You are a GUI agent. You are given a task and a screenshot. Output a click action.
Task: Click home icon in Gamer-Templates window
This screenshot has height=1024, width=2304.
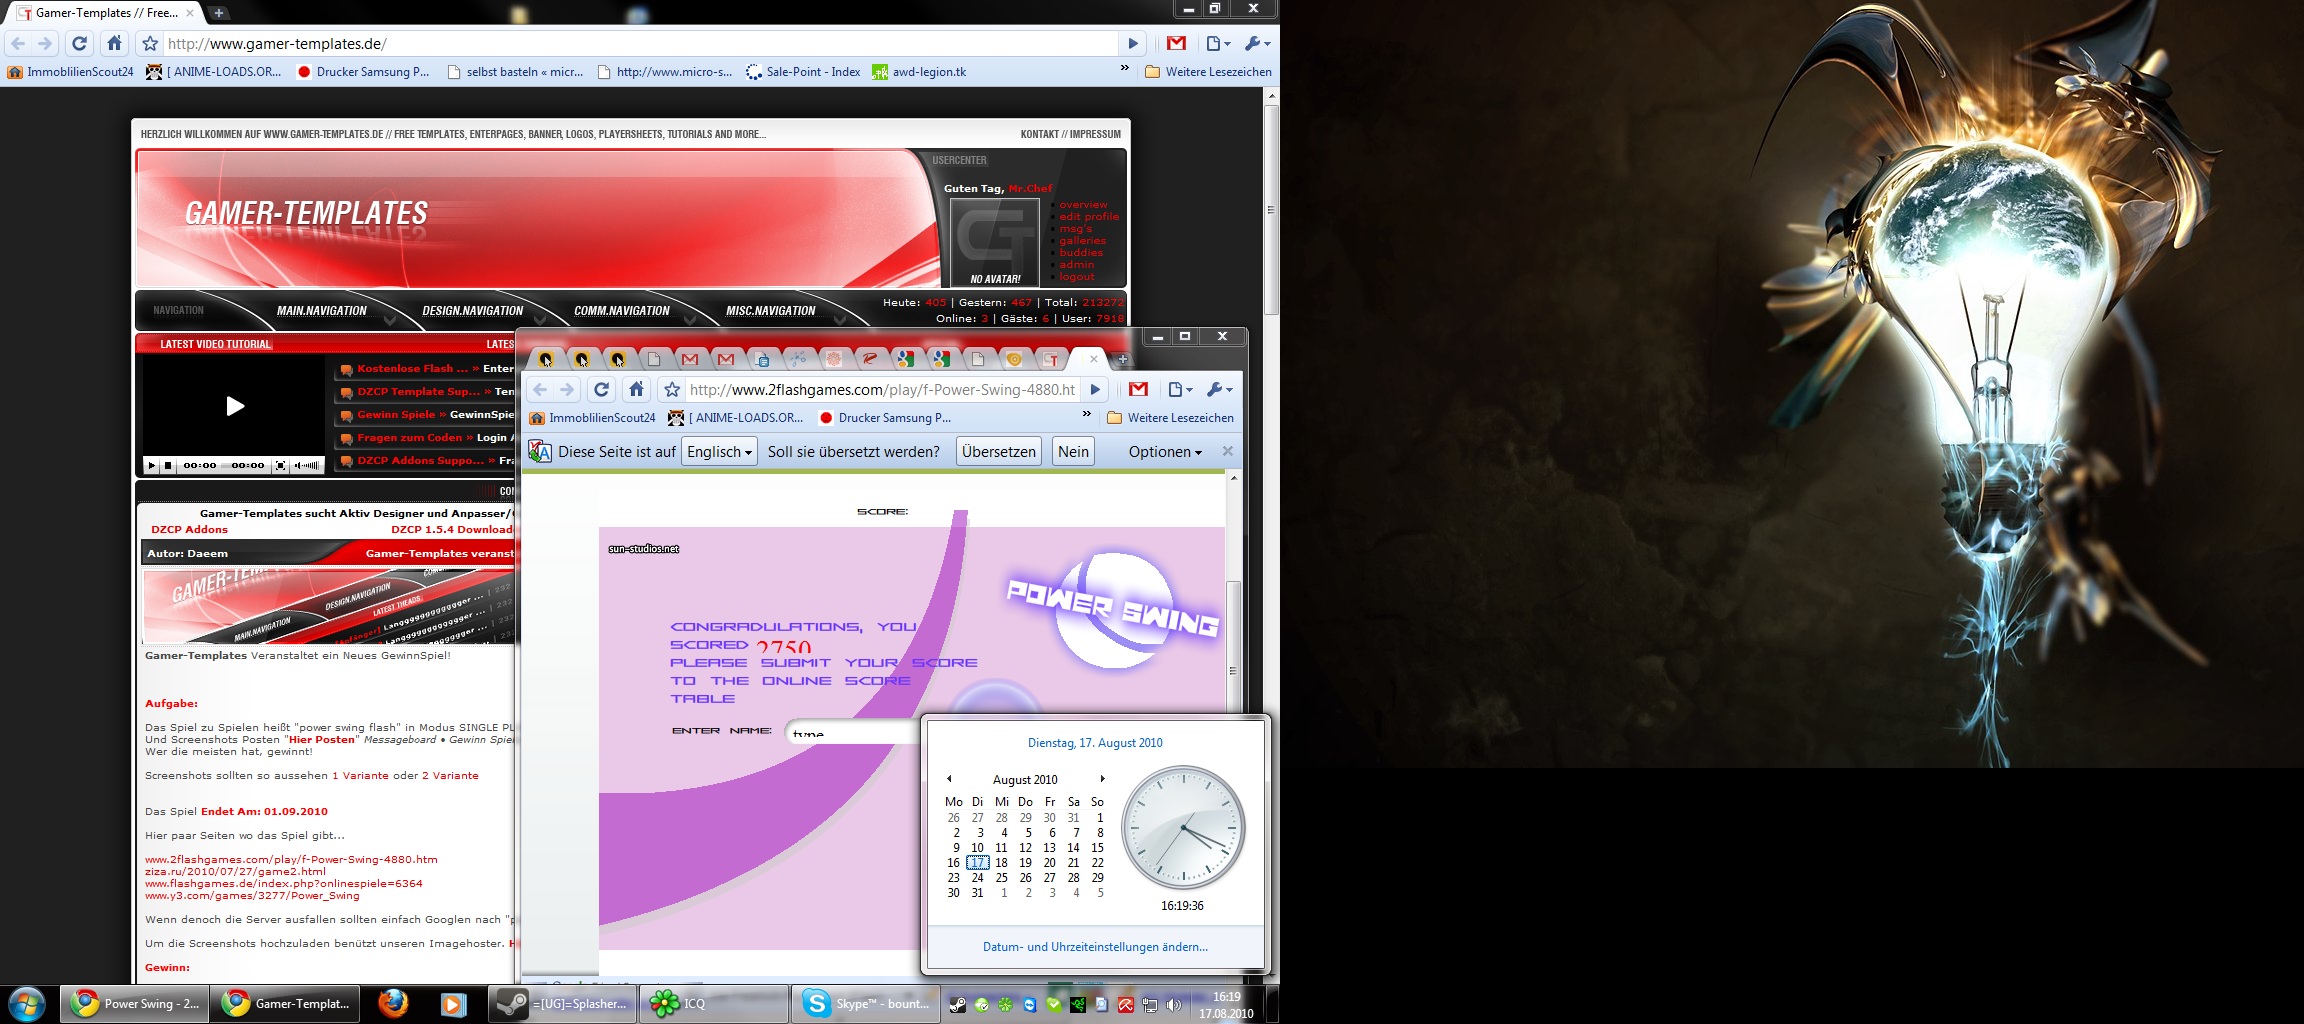coord(114,43)
